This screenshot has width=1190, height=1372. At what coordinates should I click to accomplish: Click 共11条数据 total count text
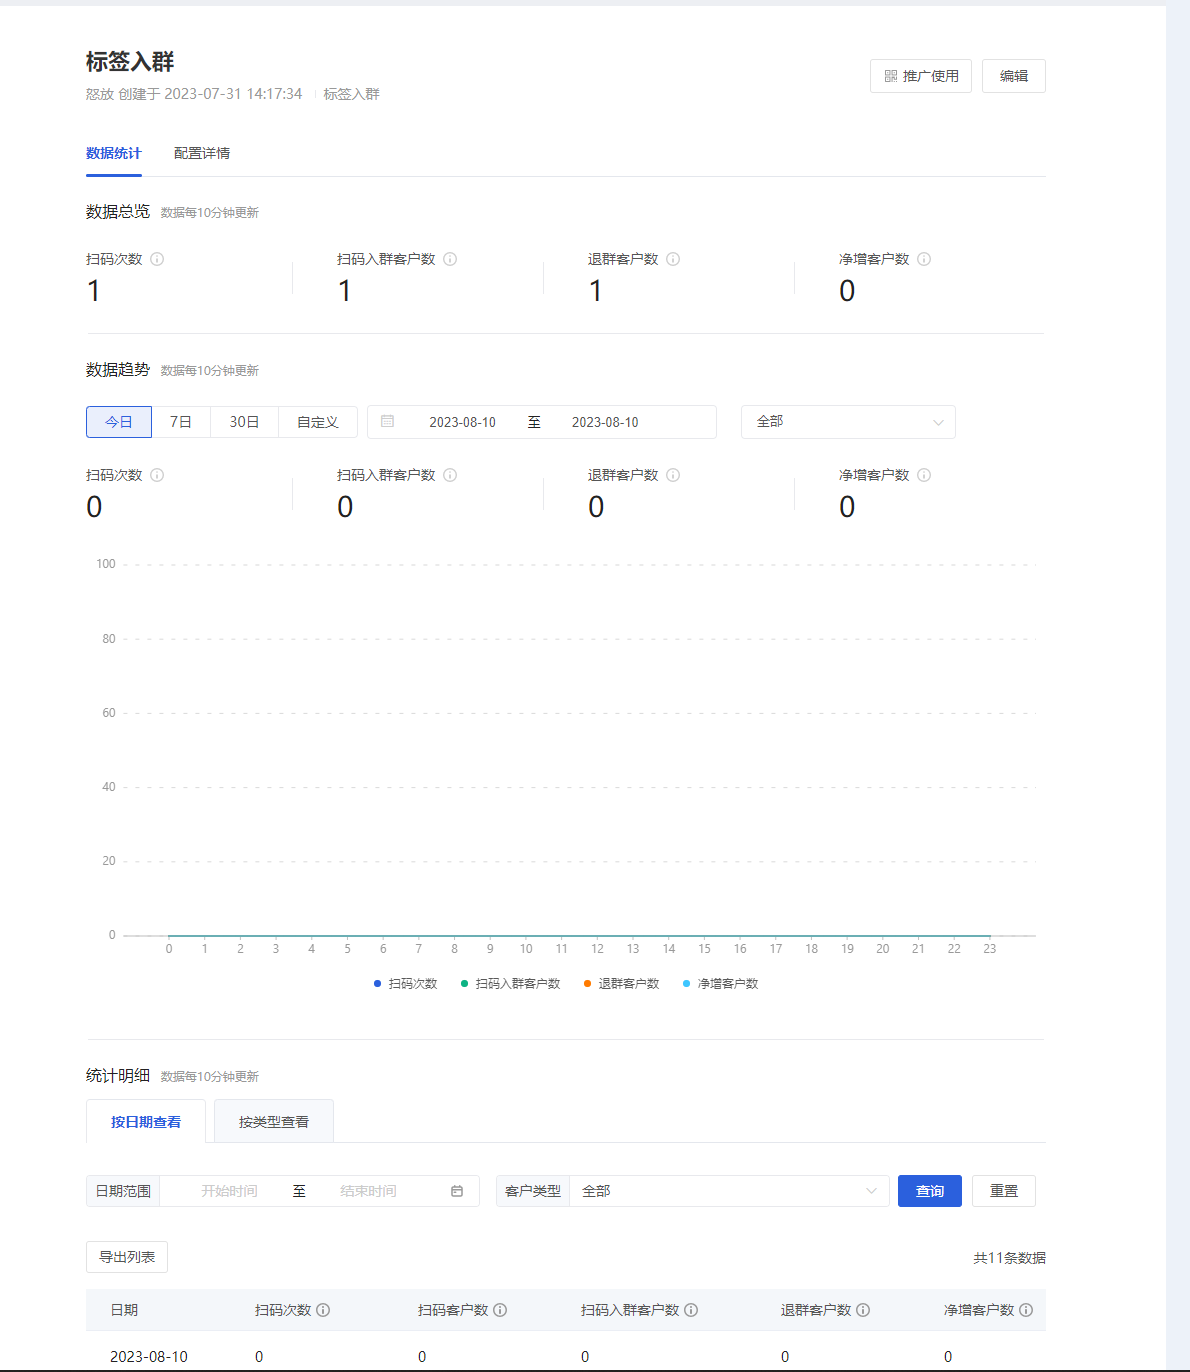pyautogui.click(x=1009, y=1258)
